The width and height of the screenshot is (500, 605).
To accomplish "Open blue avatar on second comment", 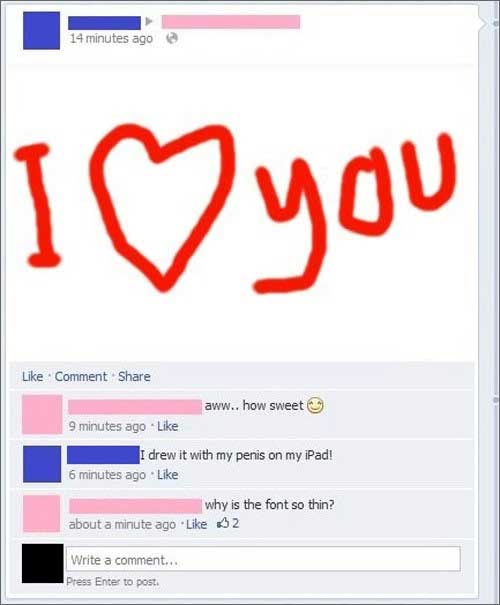I will [42, 464].
